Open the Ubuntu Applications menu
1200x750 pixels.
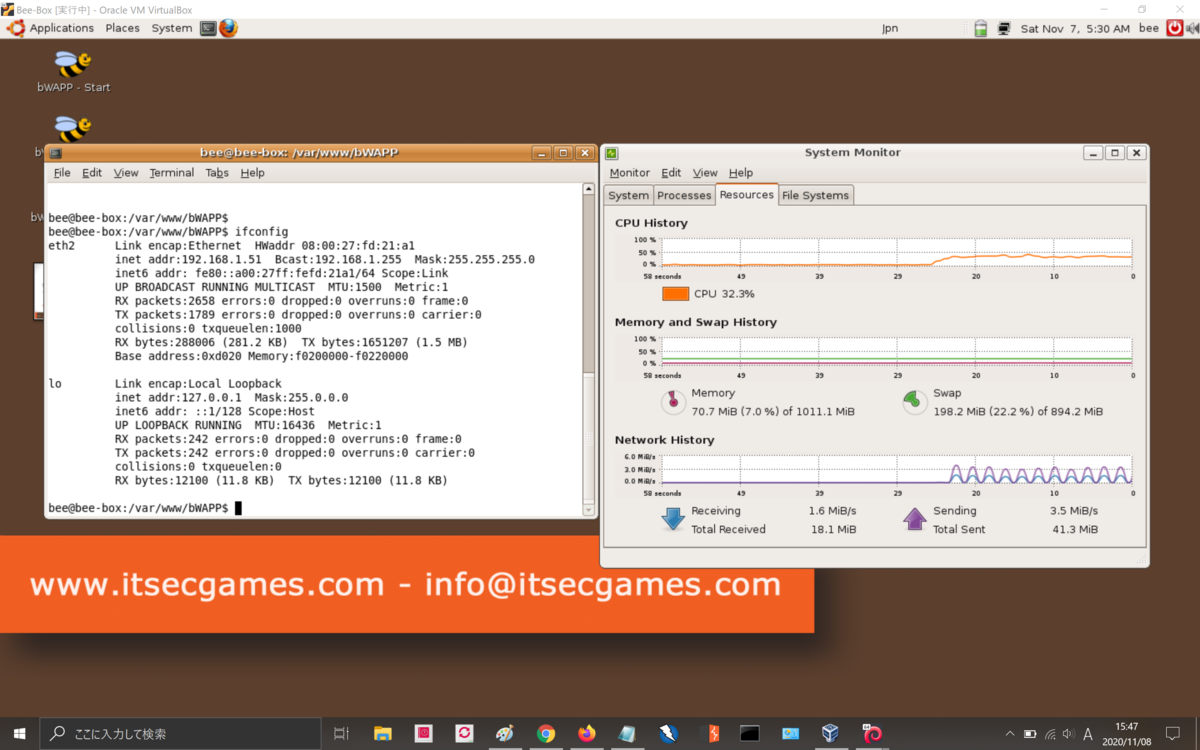tap(50, 28)
